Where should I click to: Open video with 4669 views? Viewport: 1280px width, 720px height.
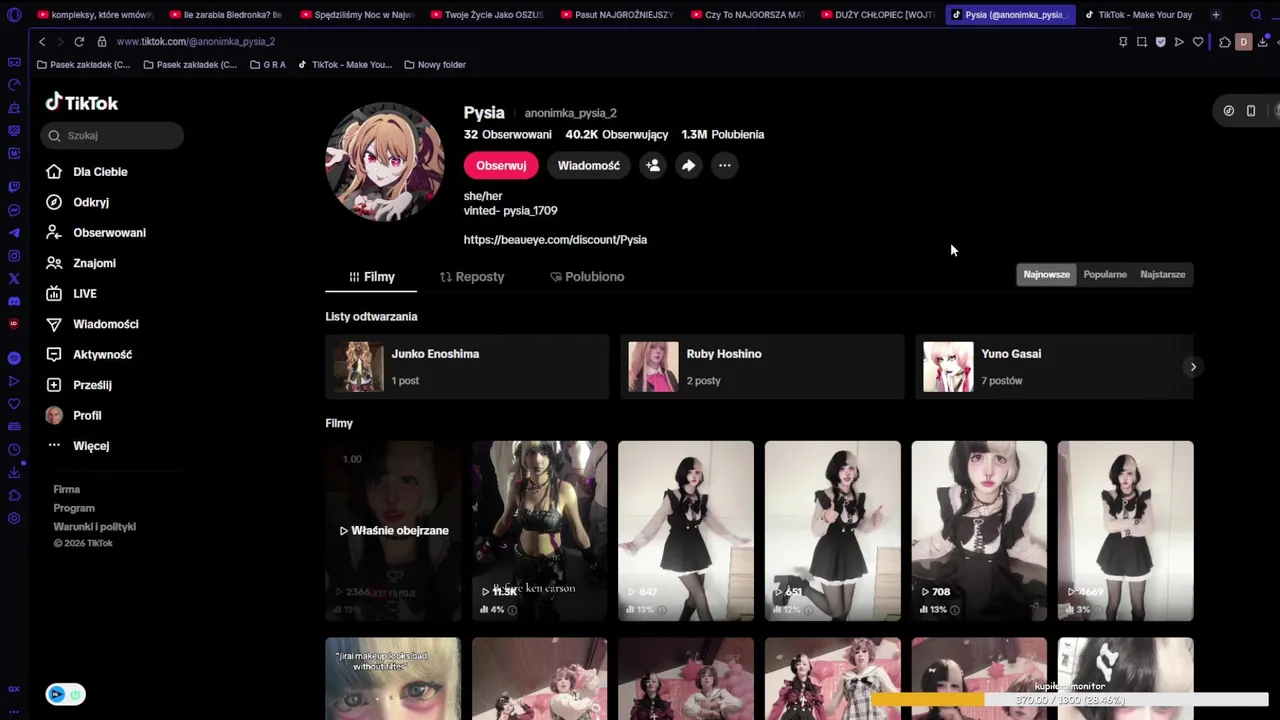[x=1126, y=531]
